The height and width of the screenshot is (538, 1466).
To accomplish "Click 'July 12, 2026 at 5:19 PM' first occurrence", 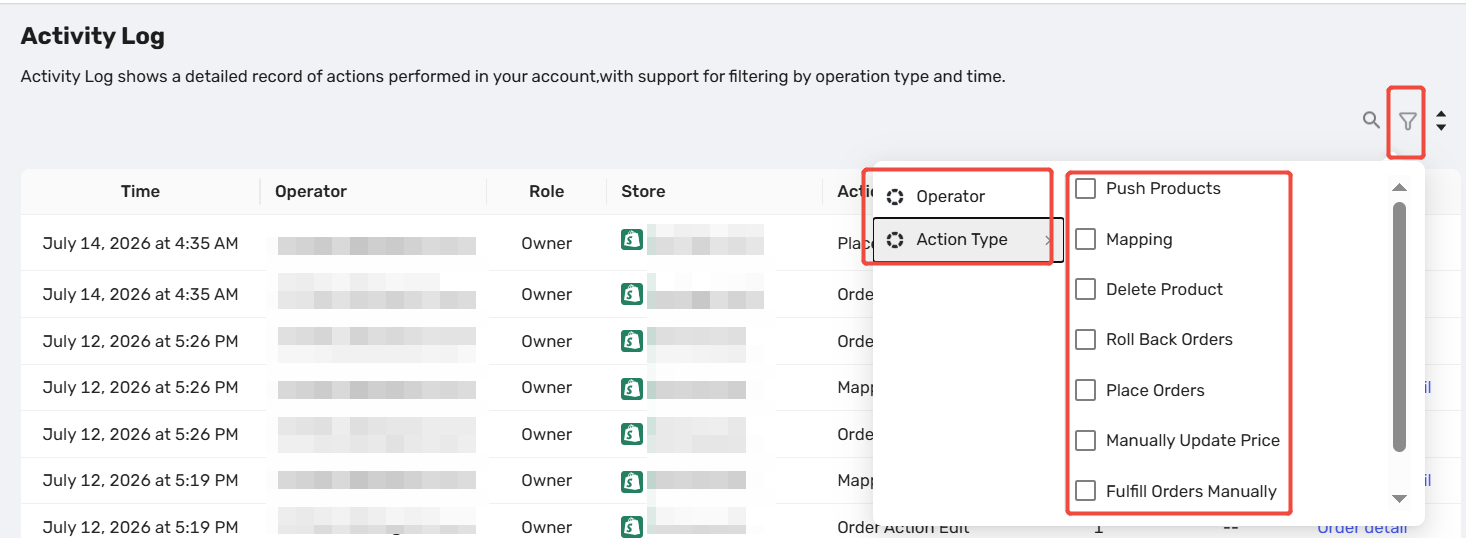I will (x=140, y=481).
